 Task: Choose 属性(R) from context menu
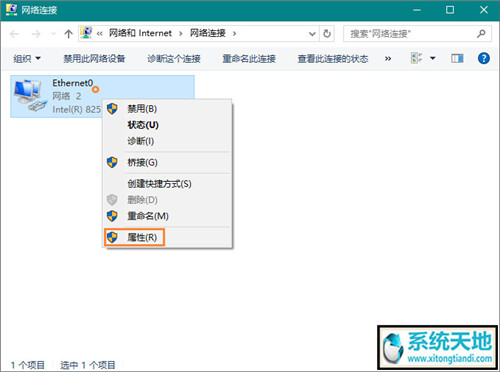[167, 237]
